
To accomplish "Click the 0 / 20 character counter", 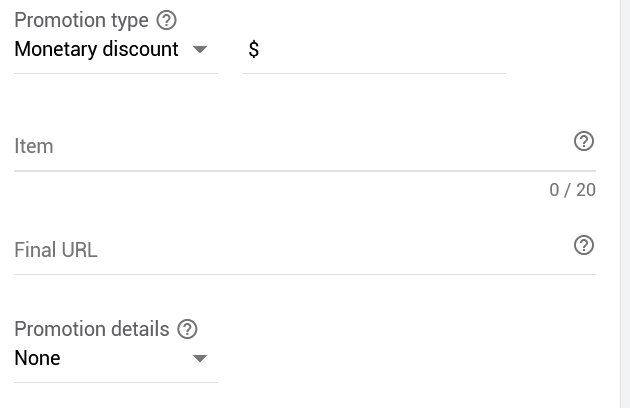I will click(x=572, y=190).
